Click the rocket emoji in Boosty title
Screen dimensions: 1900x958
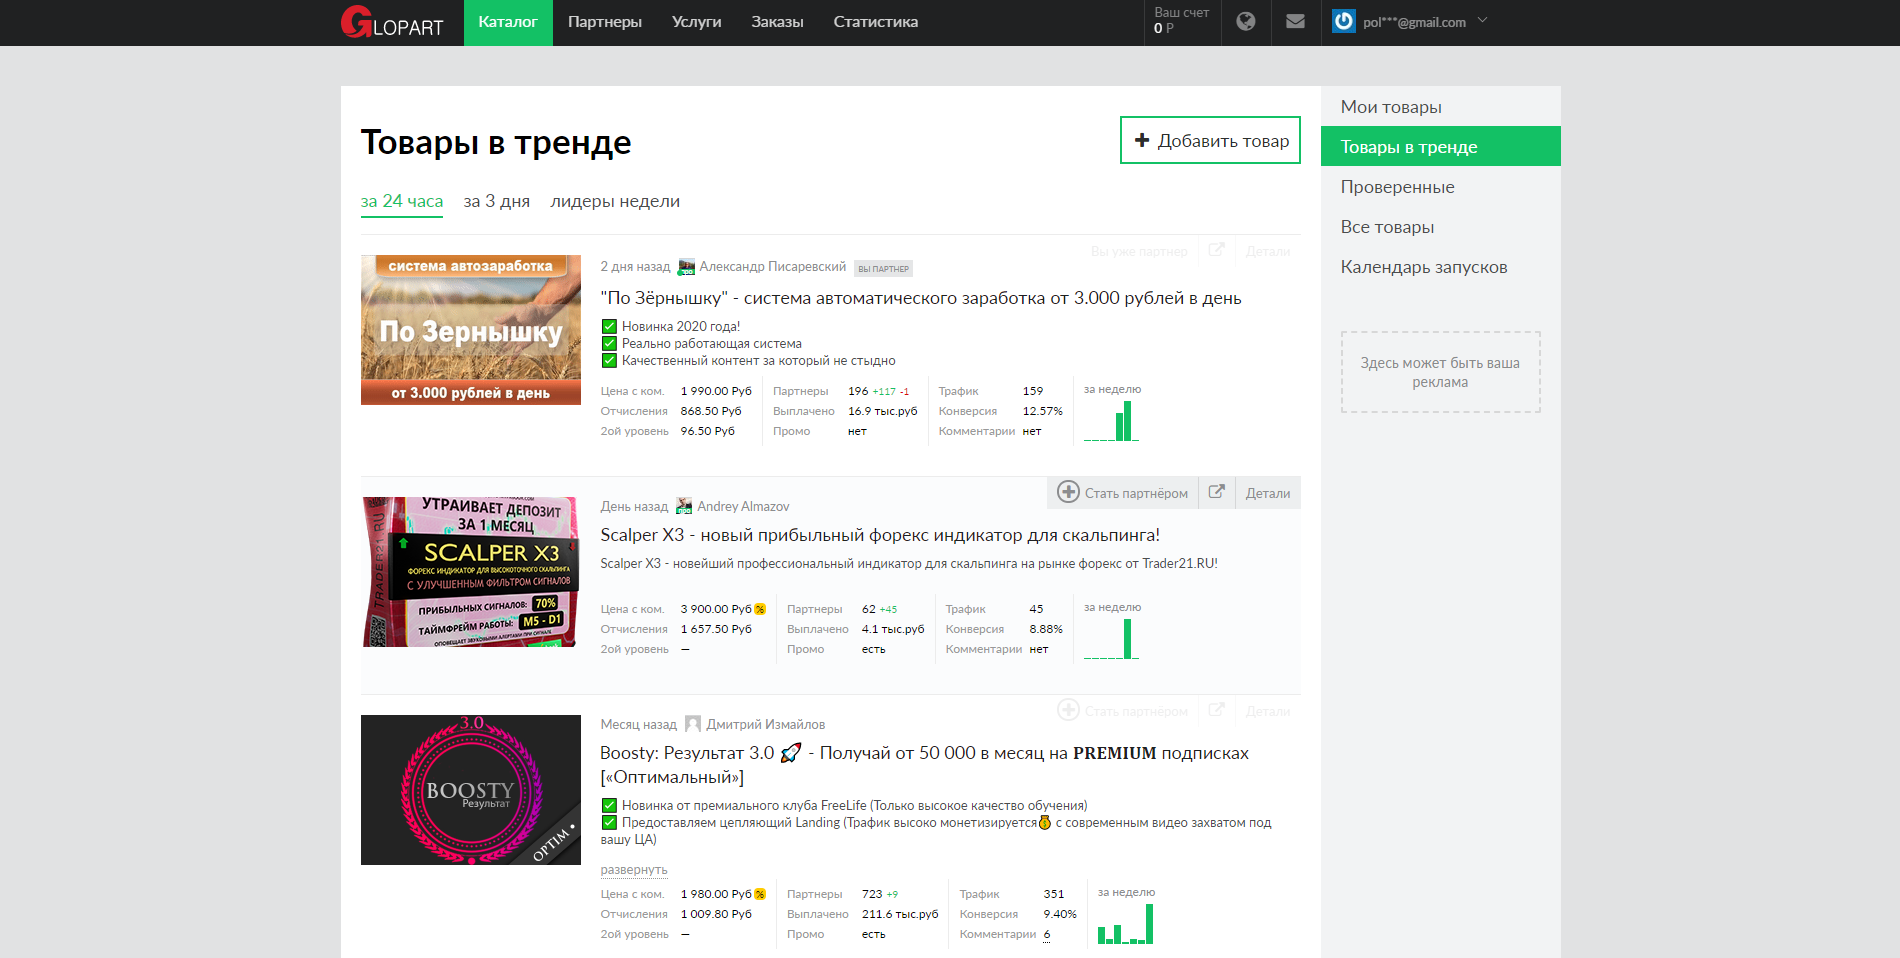click(x=791, y=753)
